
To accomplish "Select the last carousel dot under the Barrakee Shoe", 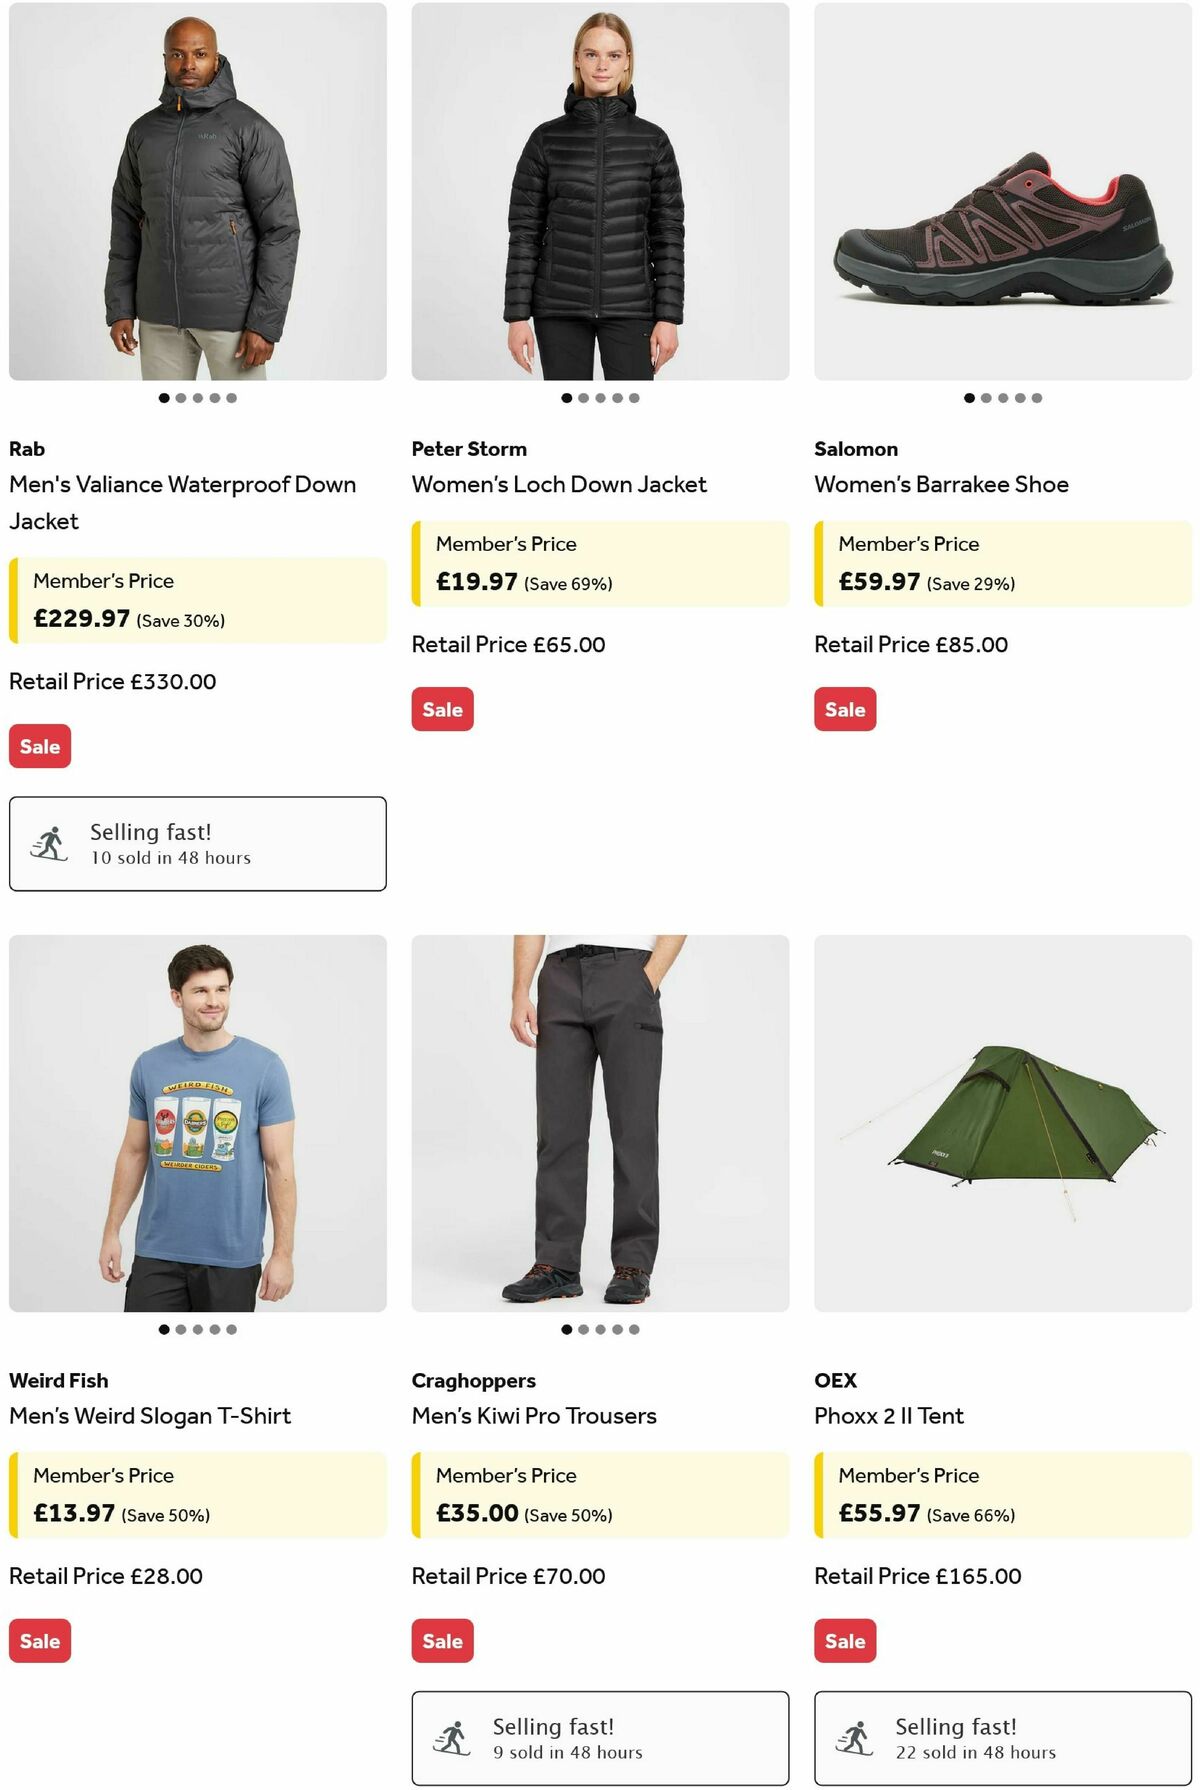I will (x=1039, y=397).
